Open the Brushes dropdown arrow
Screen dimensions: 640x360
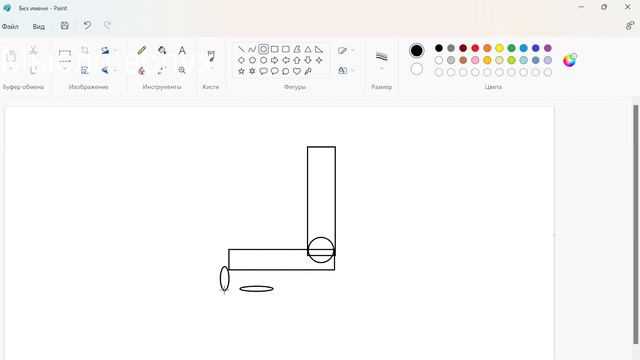(x=211, y=69)
